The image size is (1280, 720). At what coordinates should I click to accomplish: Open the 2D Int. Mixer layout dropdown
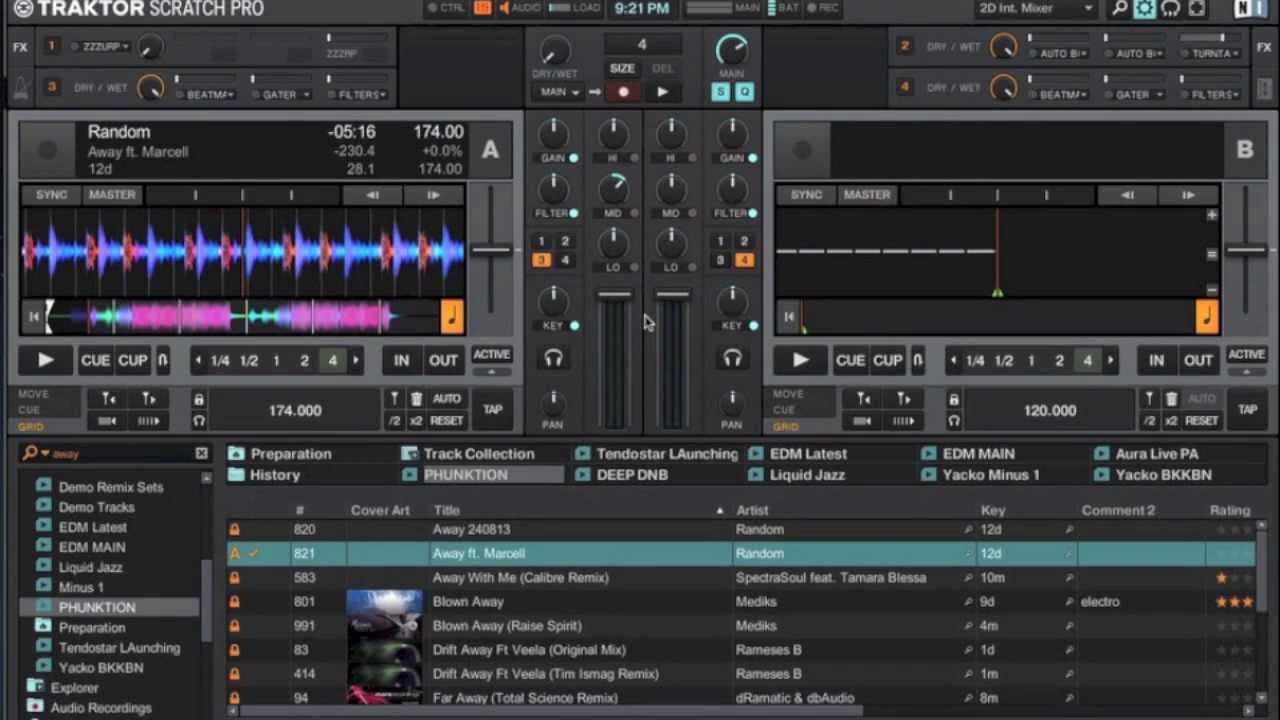click(1035, 8)
